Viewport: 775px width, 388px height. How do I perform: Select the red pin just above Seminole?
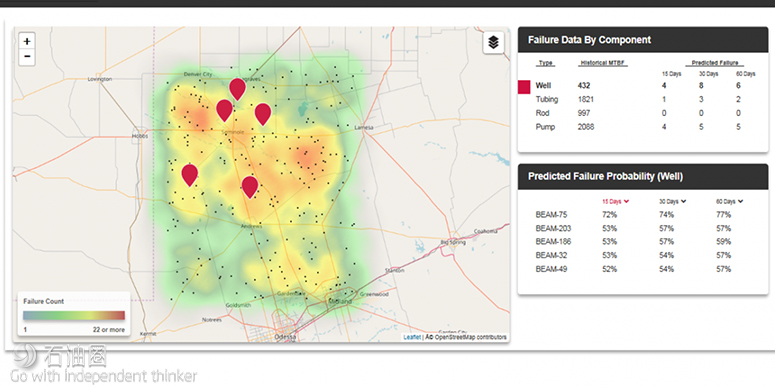point(224,110)
